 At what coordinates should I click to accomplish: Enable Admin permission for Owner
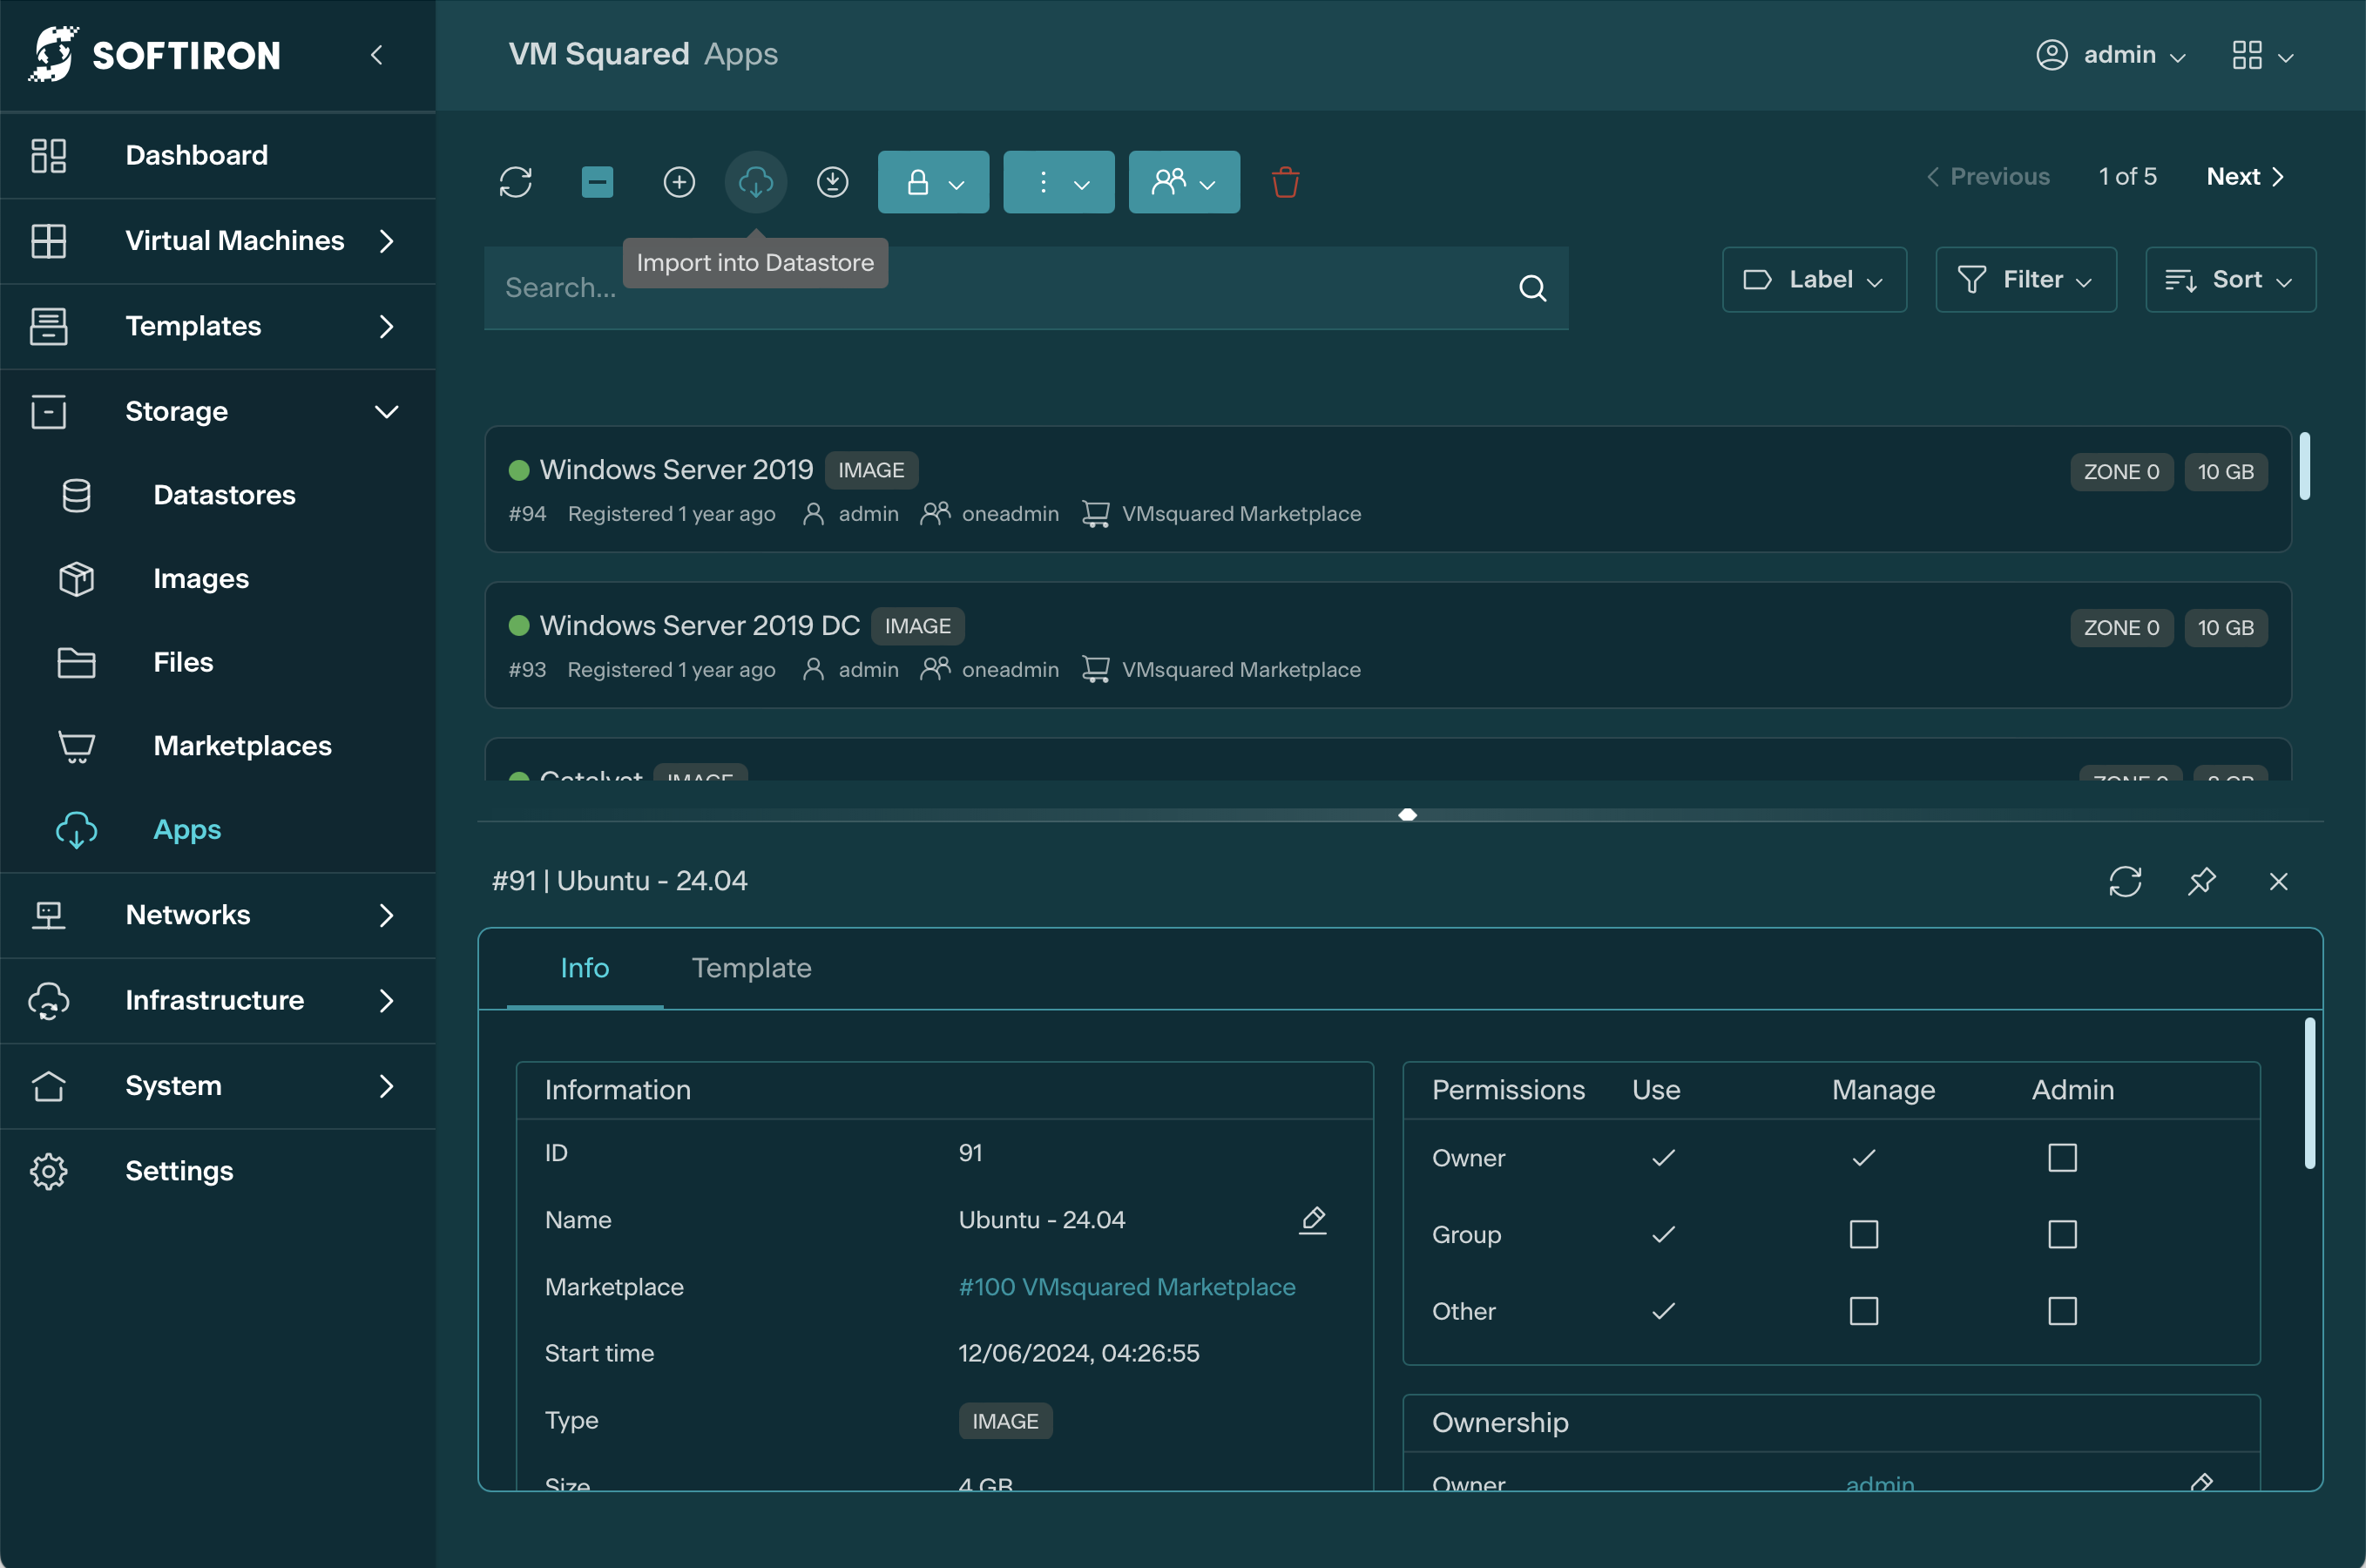pos(2062,1158)
